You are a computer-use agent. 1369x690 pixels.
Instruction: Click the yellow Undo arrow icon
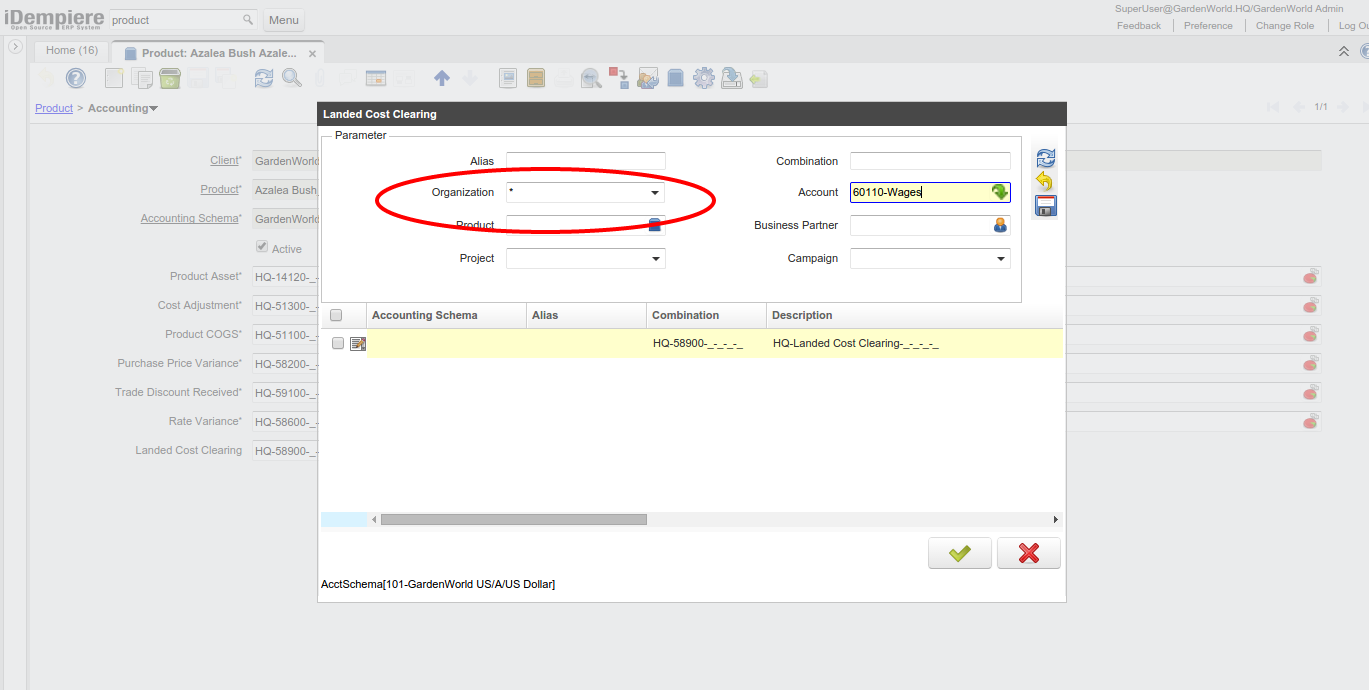(1045, 182)
